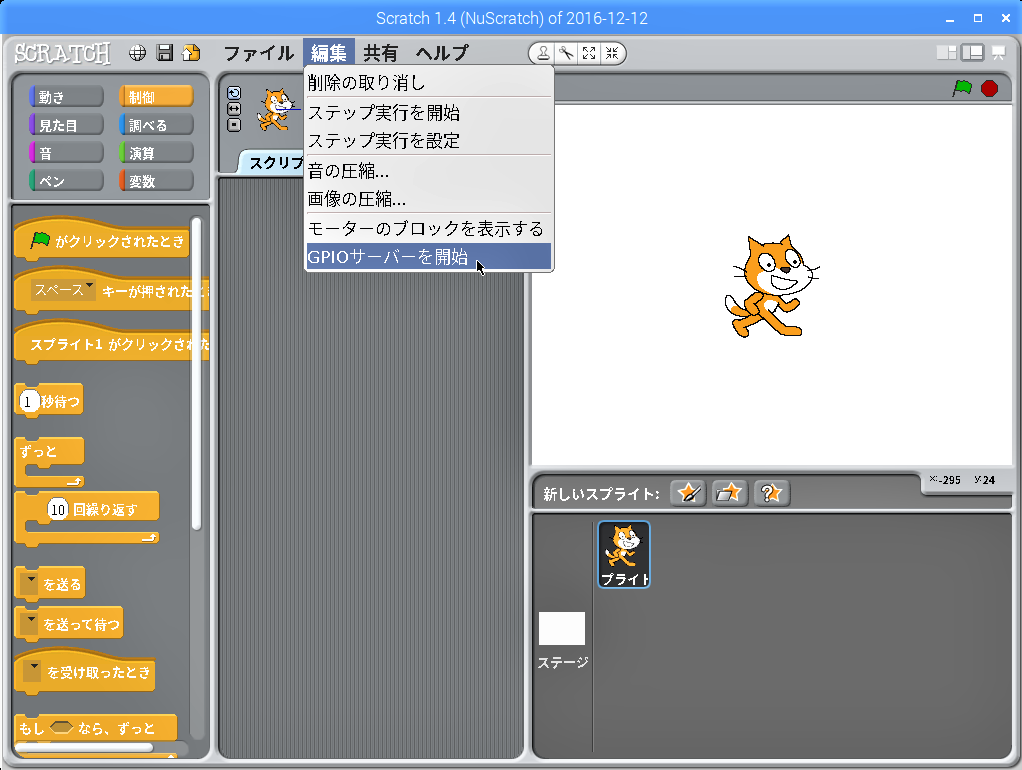Set rotation style to no rotation
1022x770 pixels.
234,125
